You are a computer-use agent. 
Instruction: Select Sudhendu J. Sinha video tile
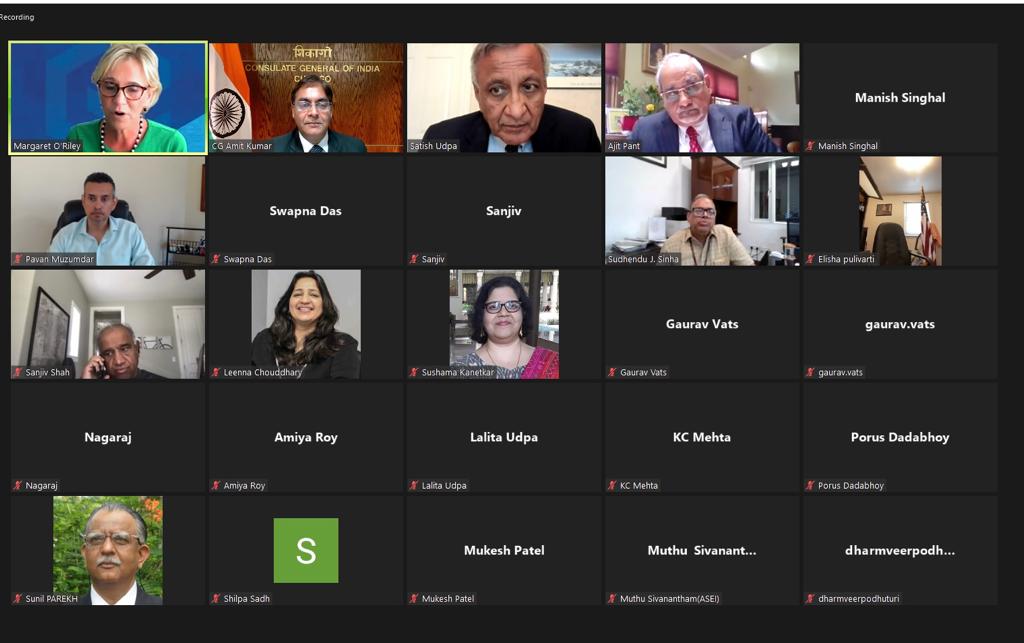coord(702,211)
